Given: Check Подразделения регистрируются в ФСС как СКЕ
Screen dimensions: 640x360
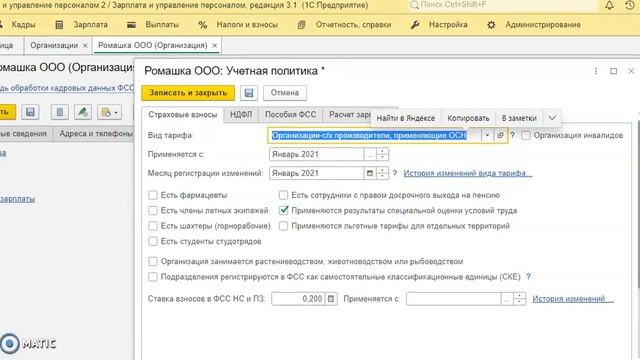Looking at the screenshot, I should [x=153, y=277].
